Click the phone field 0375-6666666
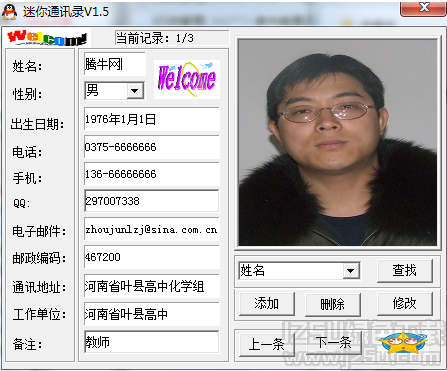 point(152,147)
